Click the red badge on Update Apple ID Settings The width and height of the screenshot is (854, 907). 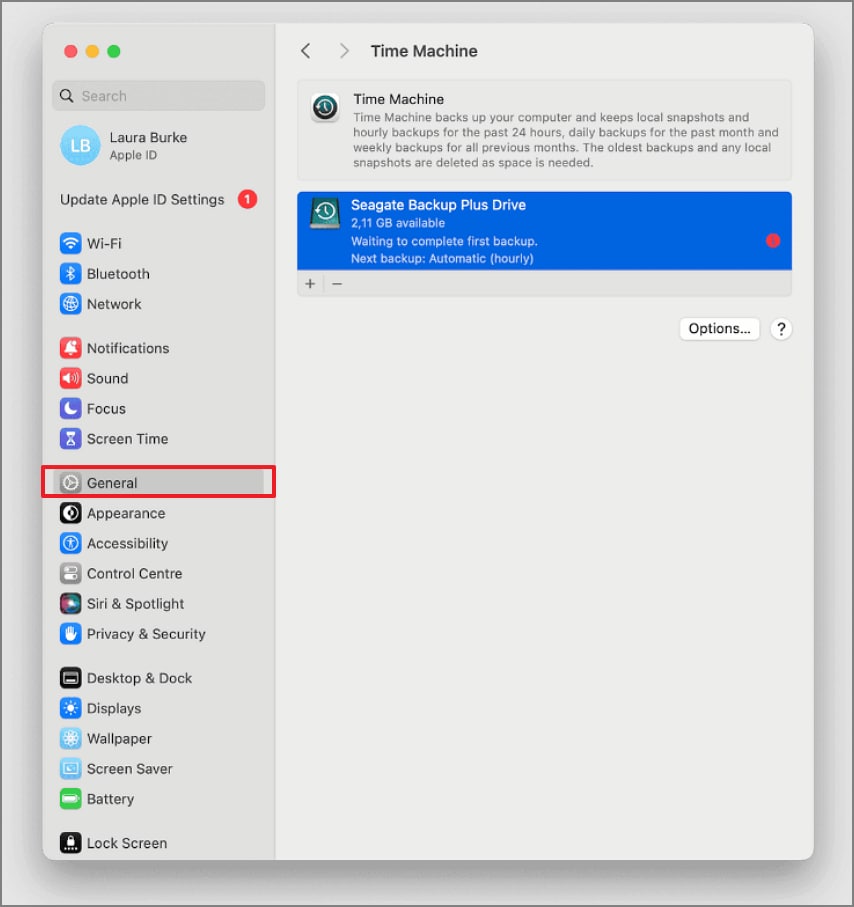[247, 200]
